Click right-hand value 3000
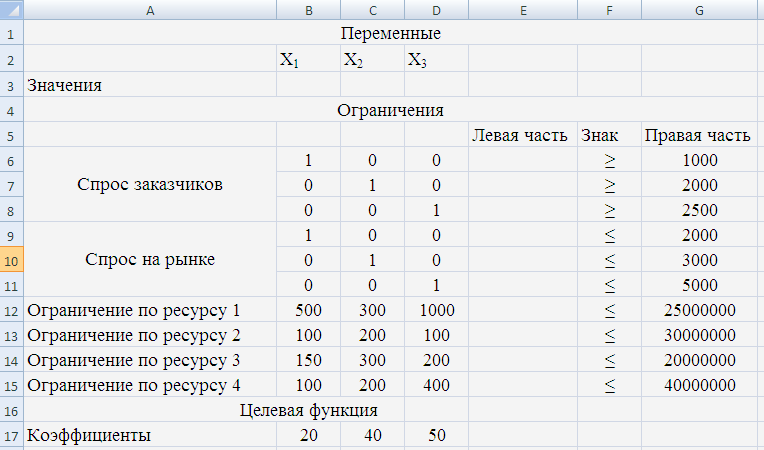Screen dimensions: 764x450 coord(700,260)
